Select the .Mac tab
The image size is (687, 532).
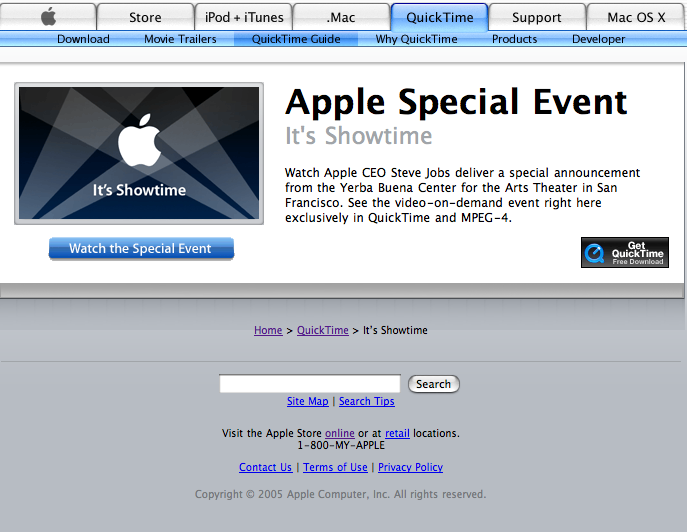click(341, 17)
